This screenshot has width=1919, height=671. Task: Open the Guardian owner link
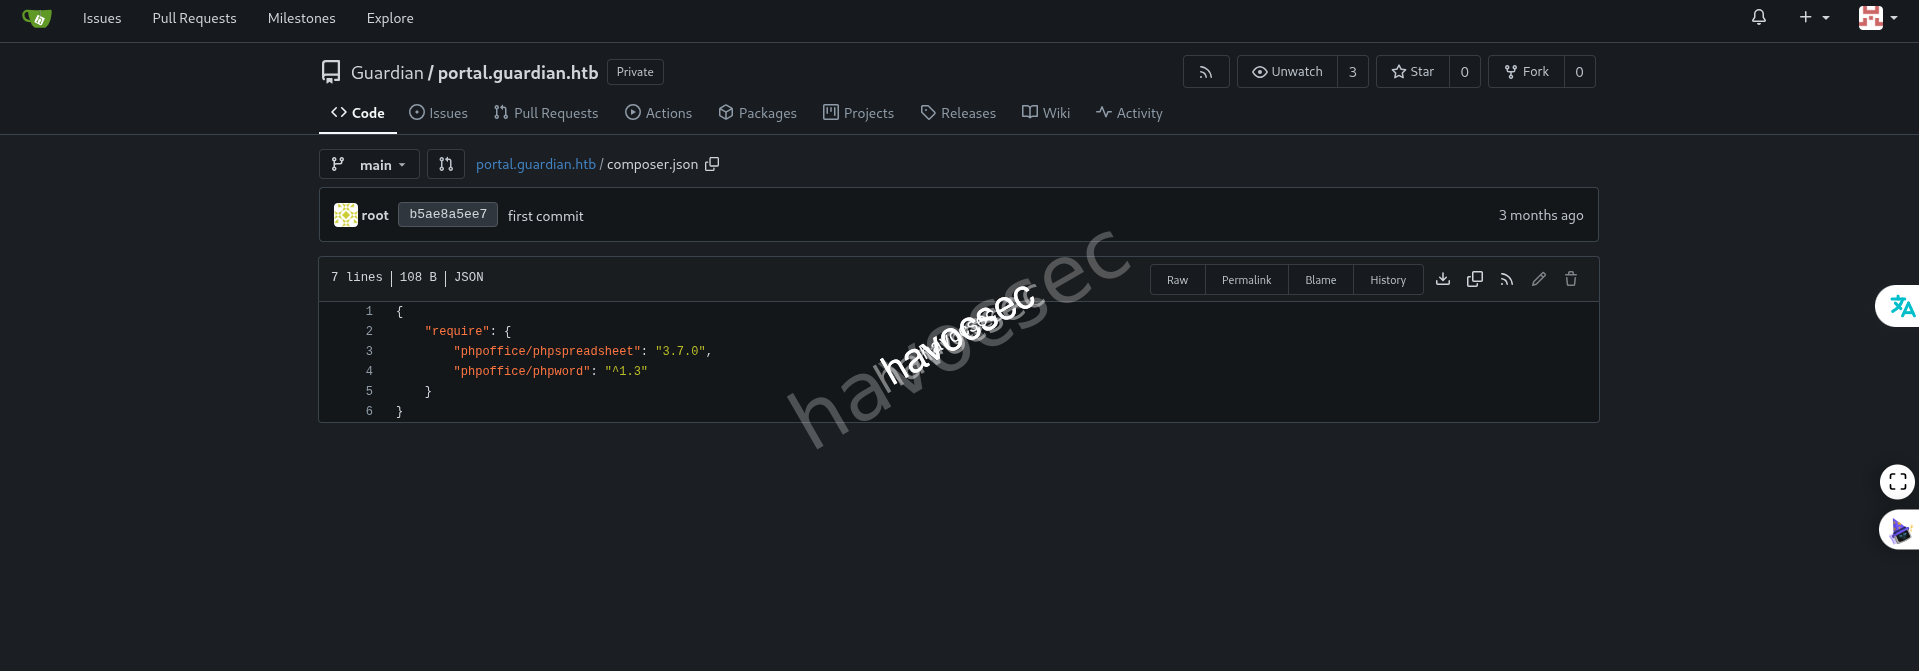(x=387, y=72)
